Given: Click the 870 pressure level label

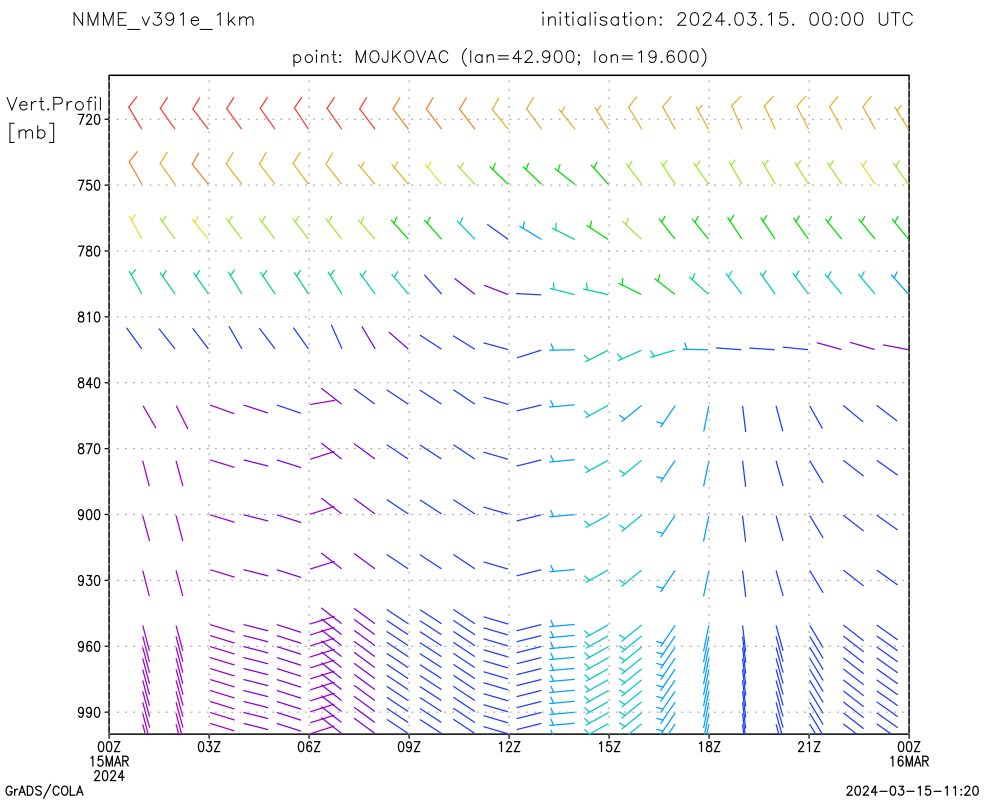Looking at the screenshot, I should tap(90, 449).
